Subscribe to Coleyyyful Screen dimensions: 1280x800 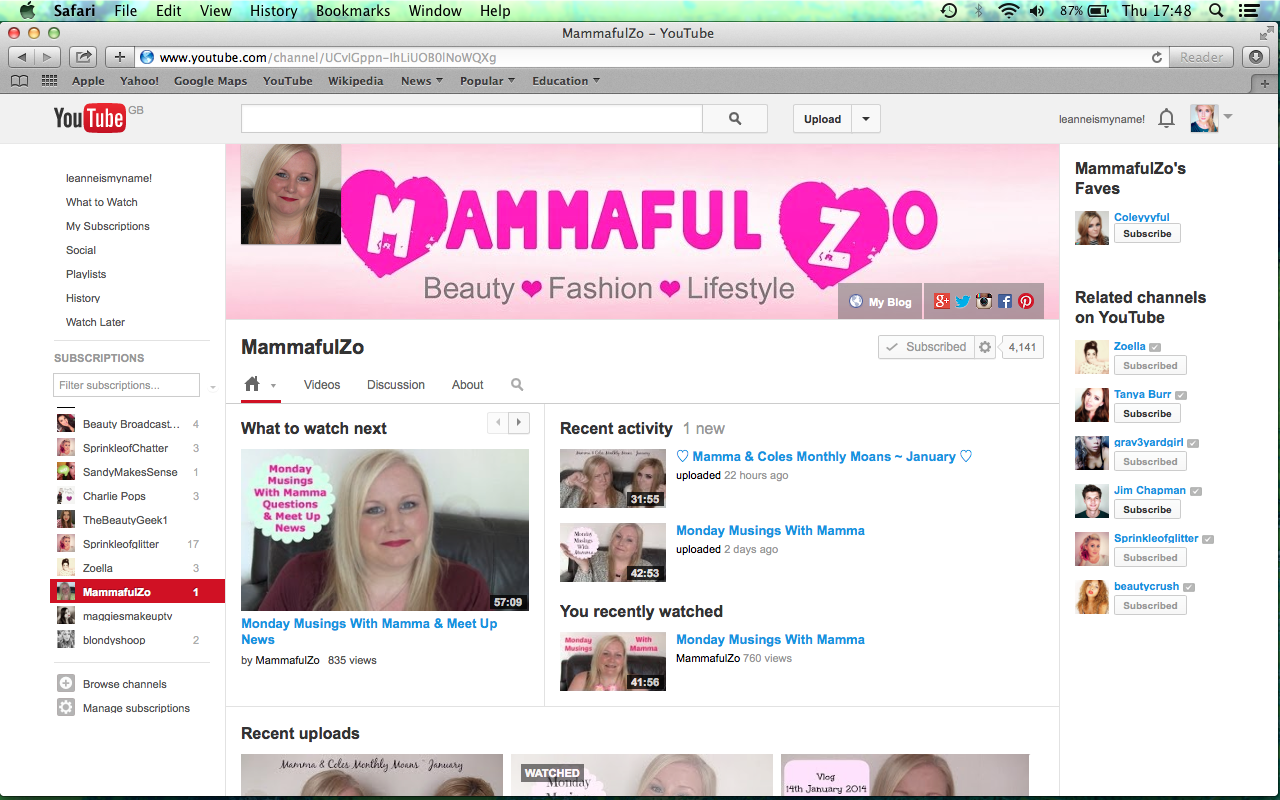coord(1147,234)
